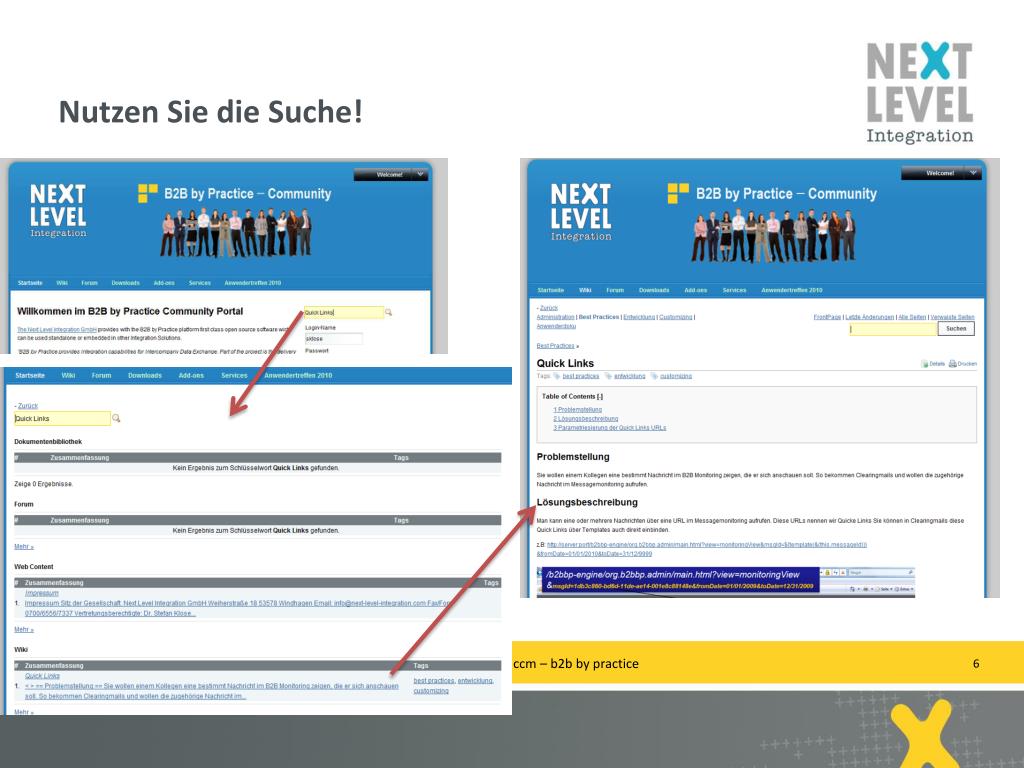Click Login-Name field on welcome page
1024x768 pixels.
333,338
